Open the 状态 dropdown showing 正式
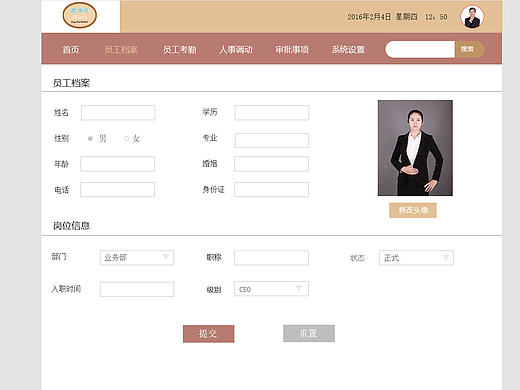The image size is (520, 390). [x=416, y=258]
